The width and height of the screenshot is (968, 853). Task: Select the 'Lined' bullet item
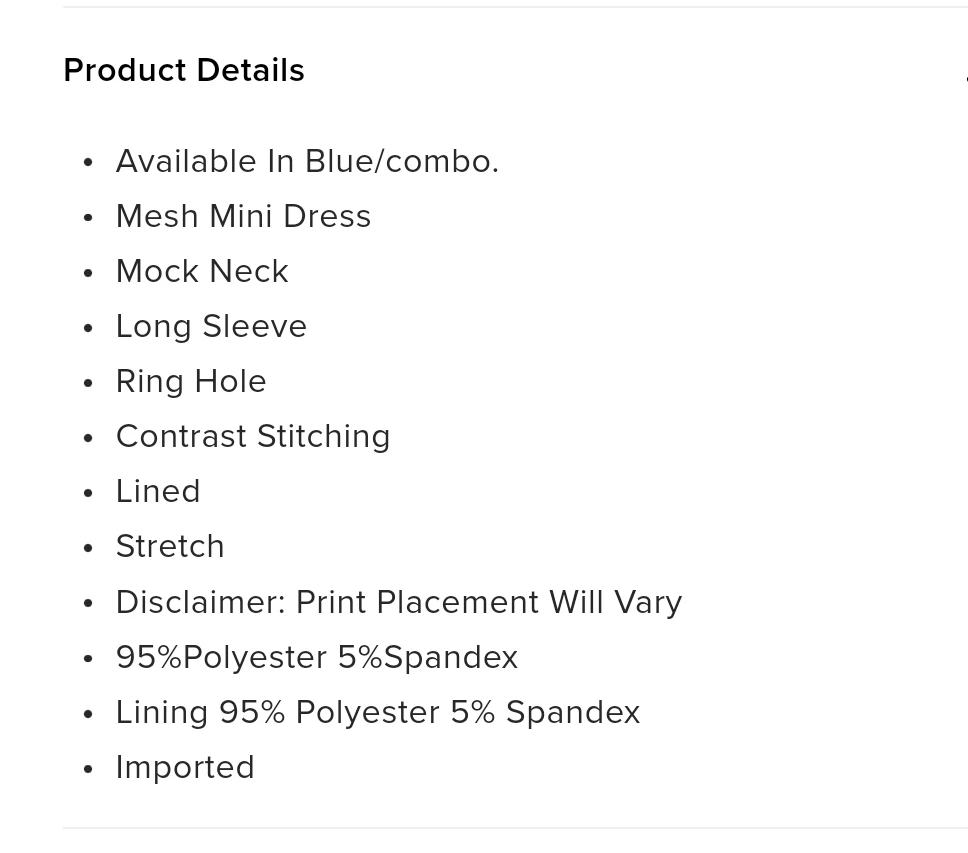point(158,491)
